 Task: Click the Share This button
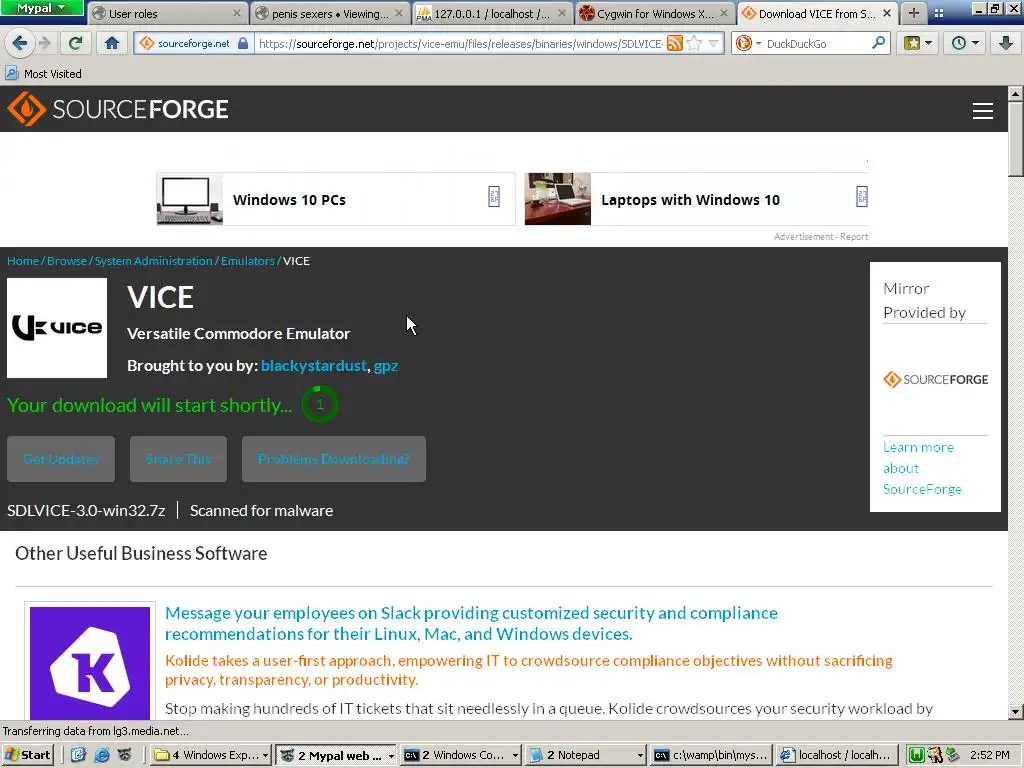178,459
